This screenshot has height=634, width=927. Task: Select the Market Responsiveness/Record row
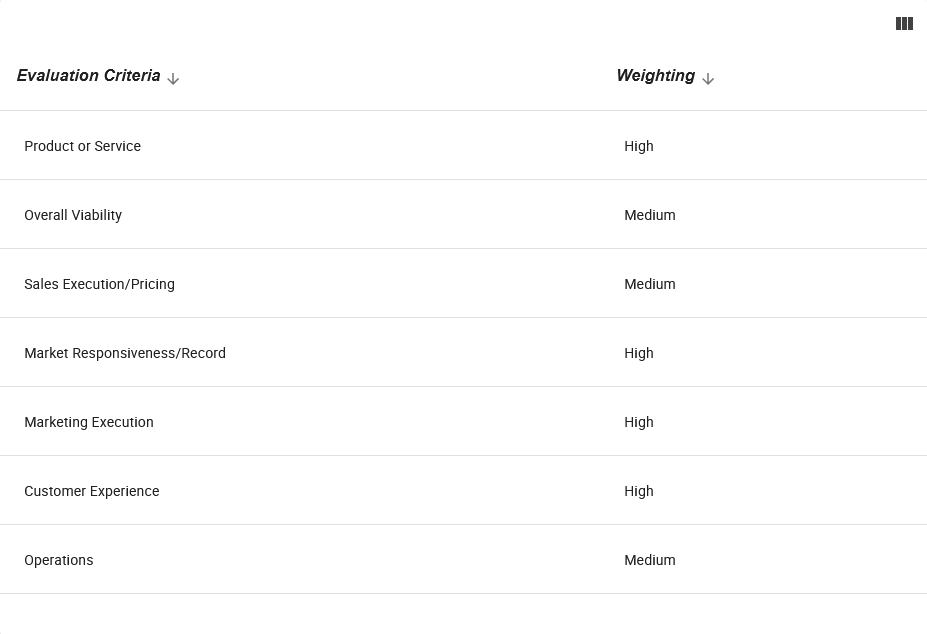[x=464, y=352]
